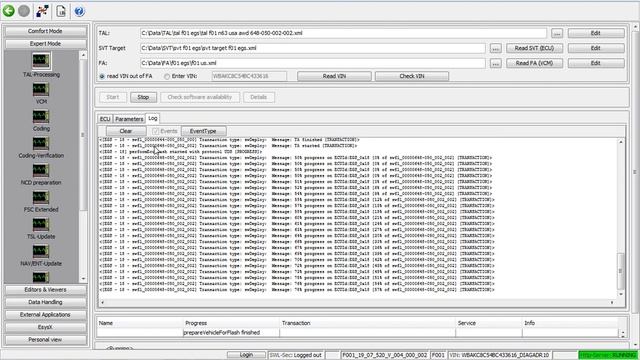This screenshot has height=360, width=640.
Task: Open EsysX section
Action: click(x=45, y=327)
